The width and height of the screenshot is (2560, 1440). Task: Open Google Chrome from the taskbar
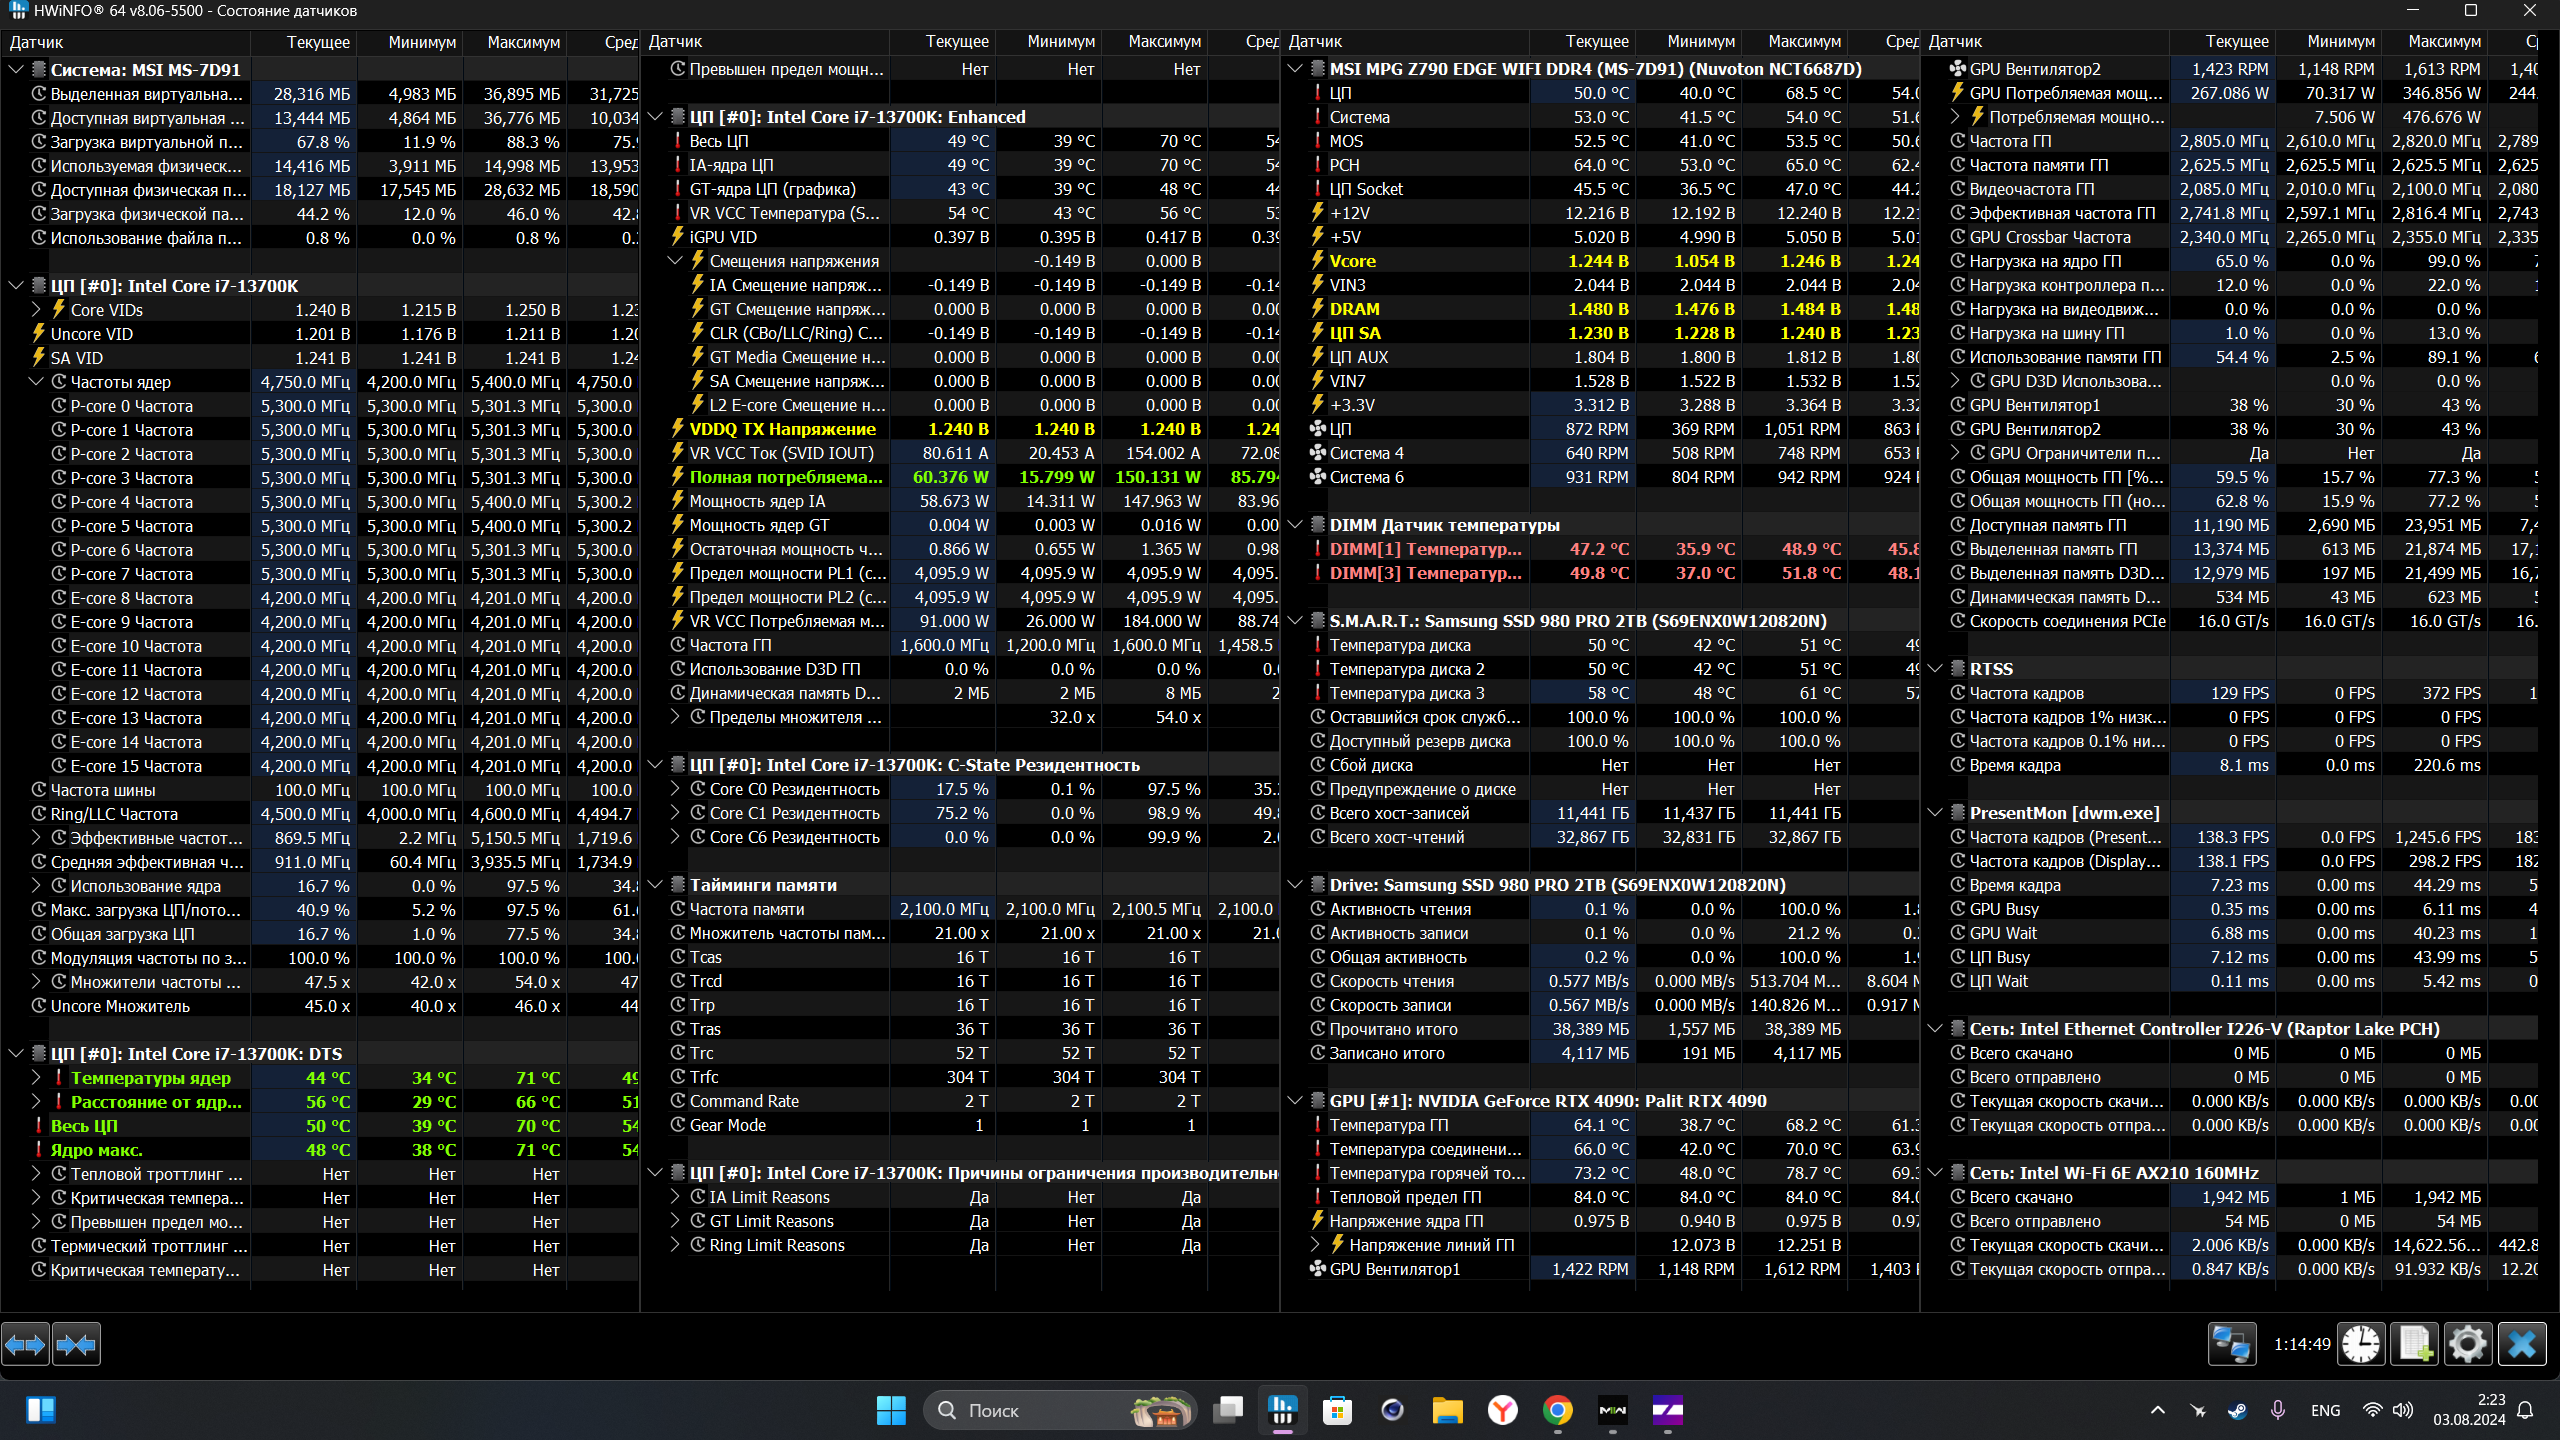coord(1557,1411)
